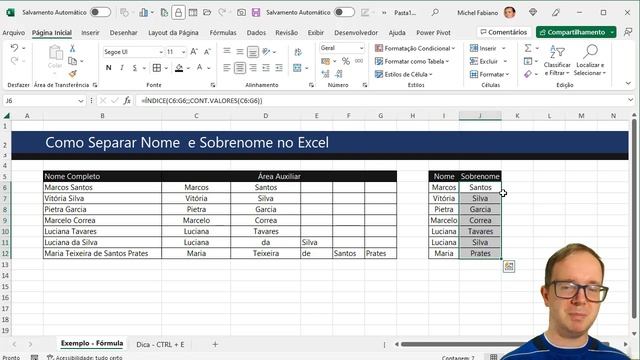Click the camera icon in Quick Access Toolbar
640x360 pixels.
click(241, 13)
